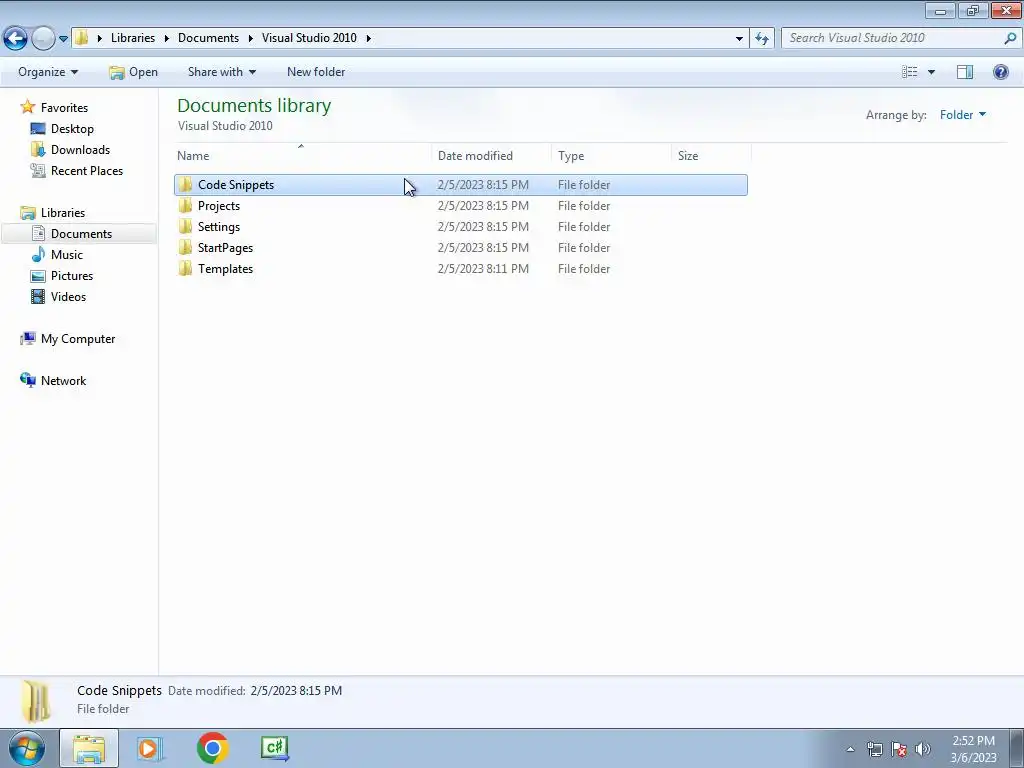The image size is (1024, 768).
Task: Click Documents in the address breadcrumb
Action: tap(208, 38)
